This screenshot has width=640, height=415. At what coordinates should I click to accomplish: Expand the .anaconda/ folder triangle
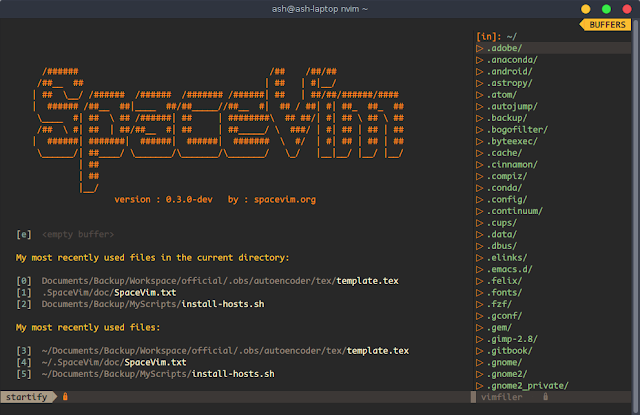480,60
